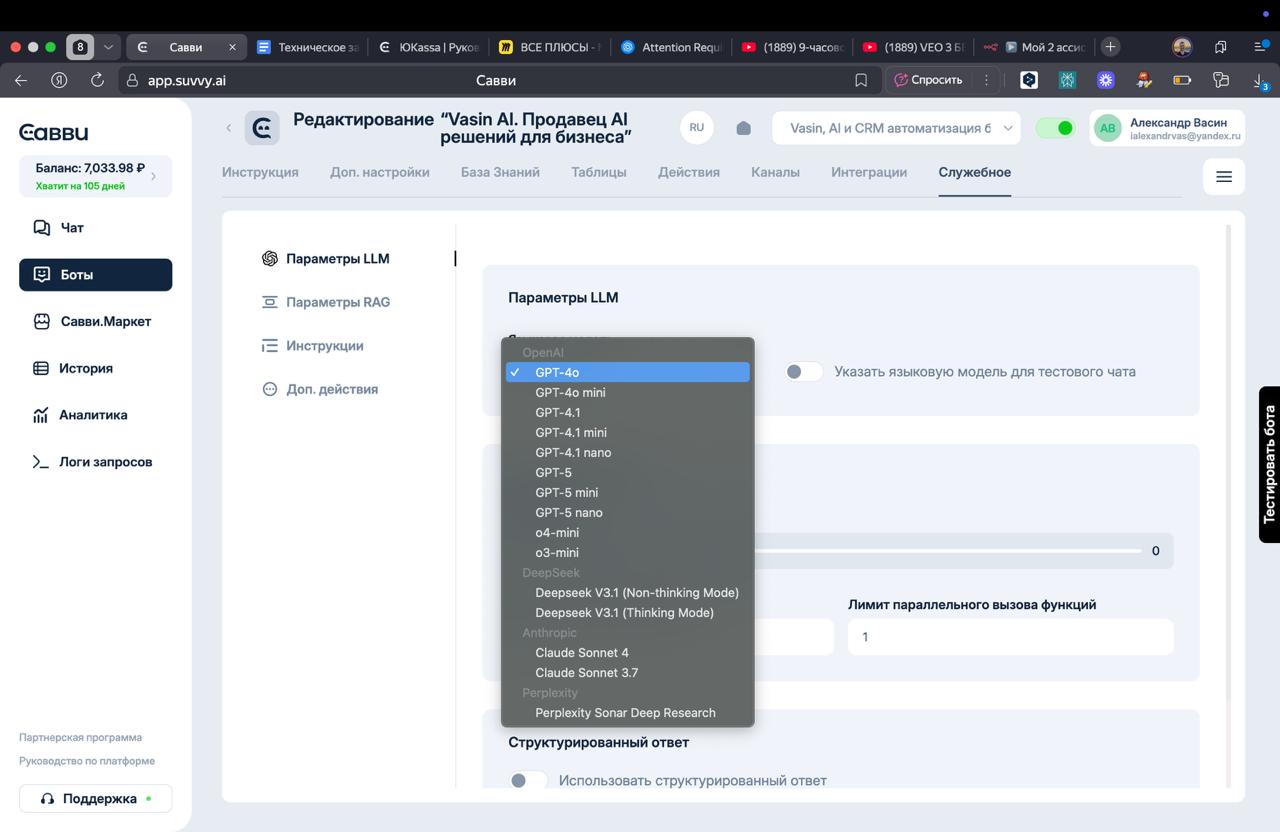Image resolution: width=1280 pixels, height=832 pixels.
Task: Select GPT-4.1 nano model option
Action: click(627, 452)
